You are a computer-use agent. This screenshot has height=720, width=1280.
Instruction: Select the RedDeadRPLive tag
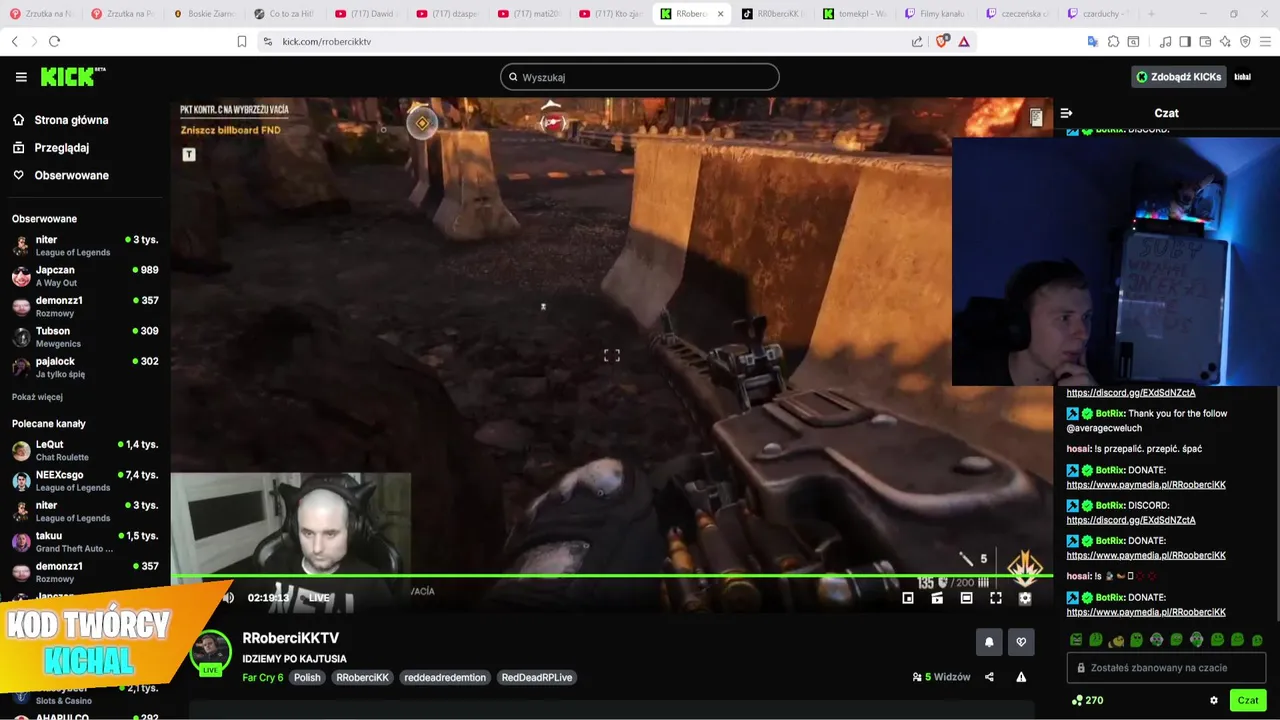coord(537,677)
